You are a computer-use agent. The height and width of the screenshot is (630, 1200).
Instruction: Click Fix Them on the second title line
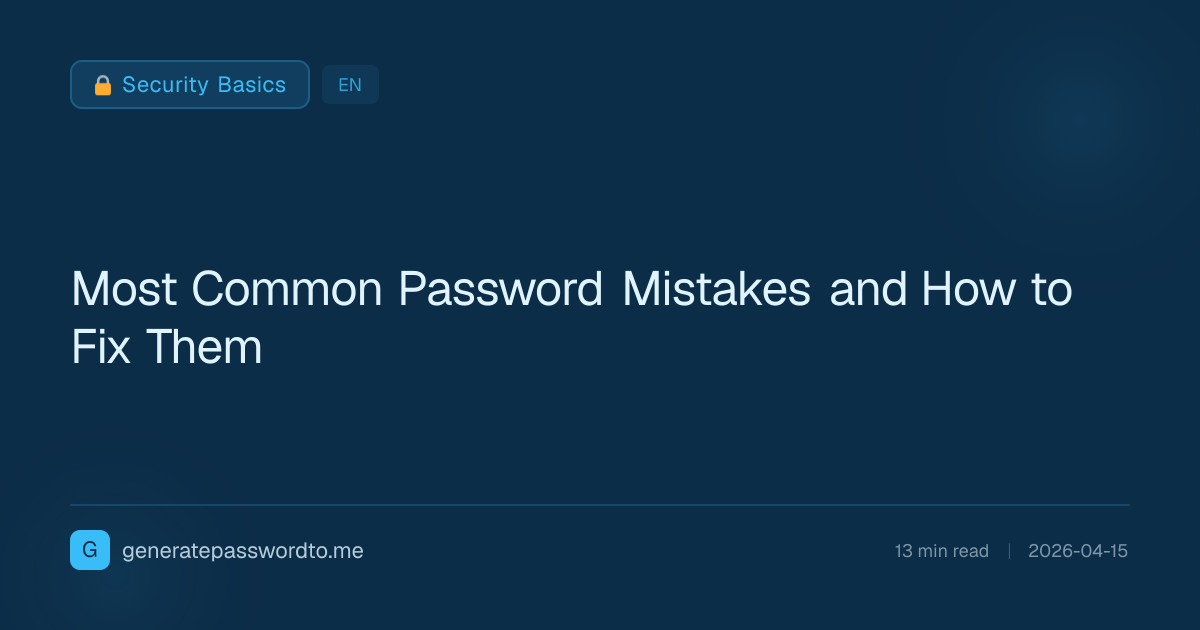point(167,347)
